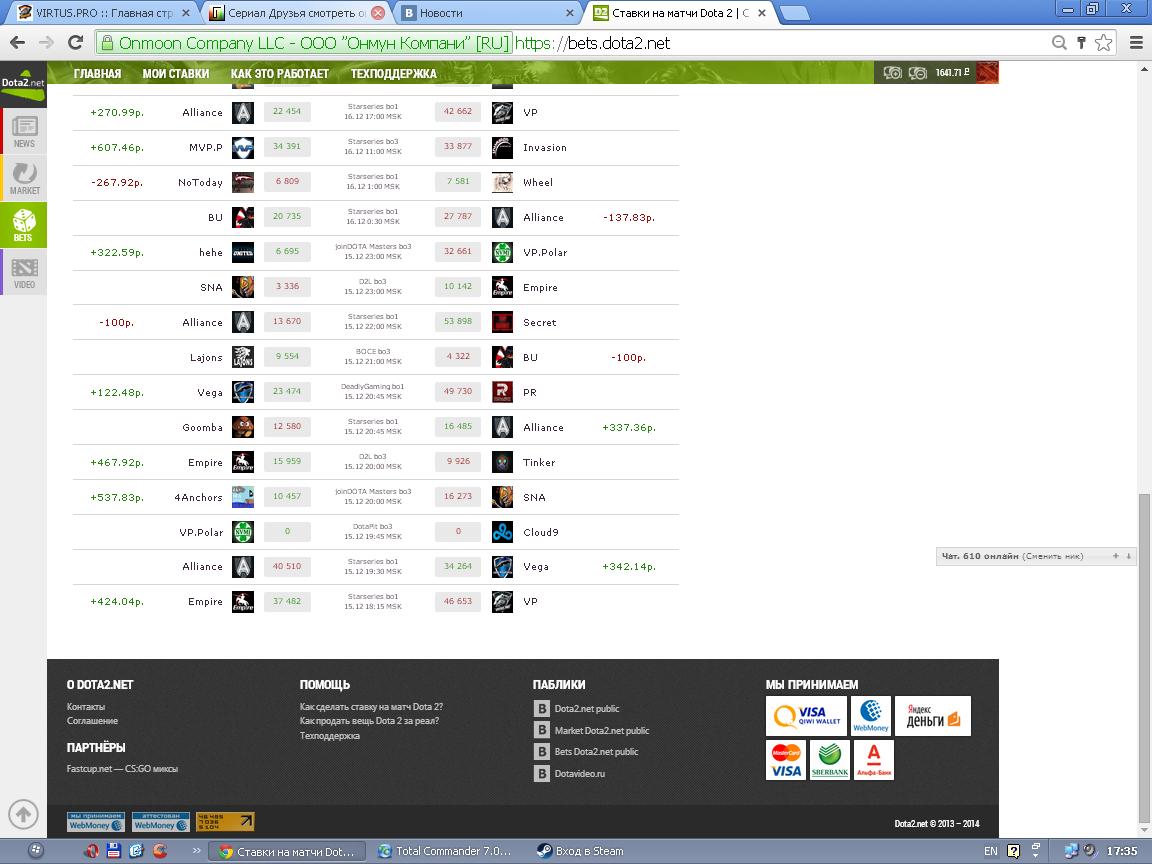Open the Video section in sidebar
The image size is (1152, 864).
point(24,272)
